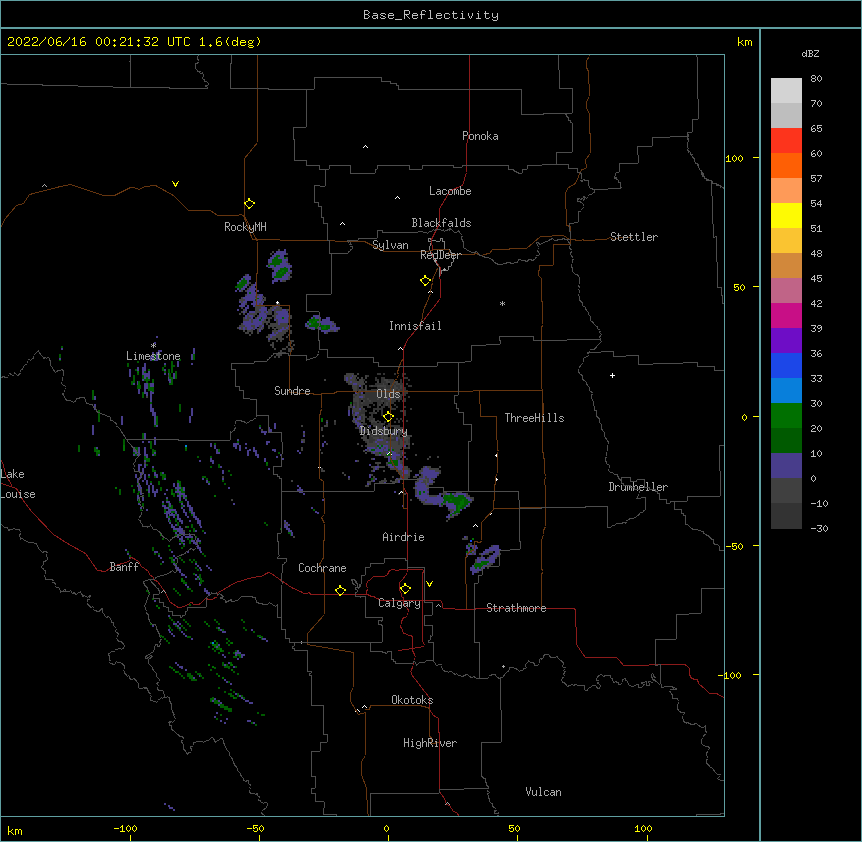Click the yellow diamond marker above Calgary
The image size is (862, 842).
click(x=405, y=589)
